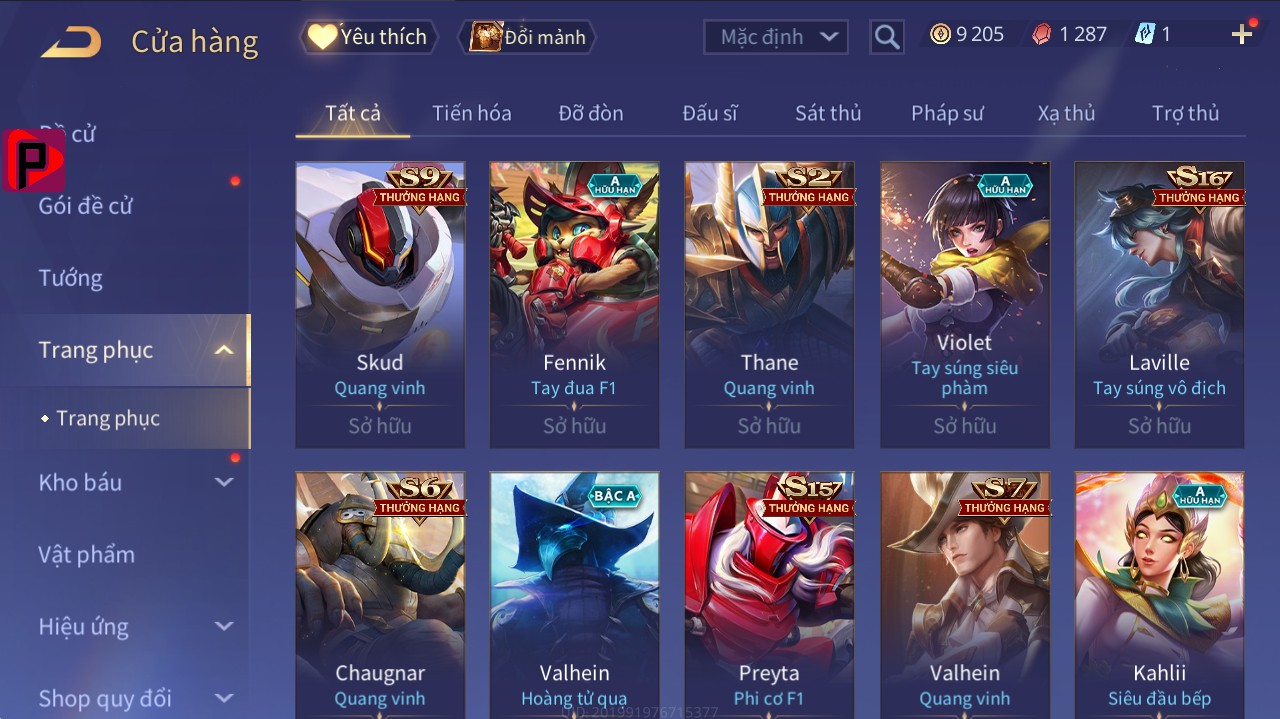Viewport: 1280px width, 719px height.
Task: Open the Skud Quang vinh skin card
Action: [x=380, y=305]
